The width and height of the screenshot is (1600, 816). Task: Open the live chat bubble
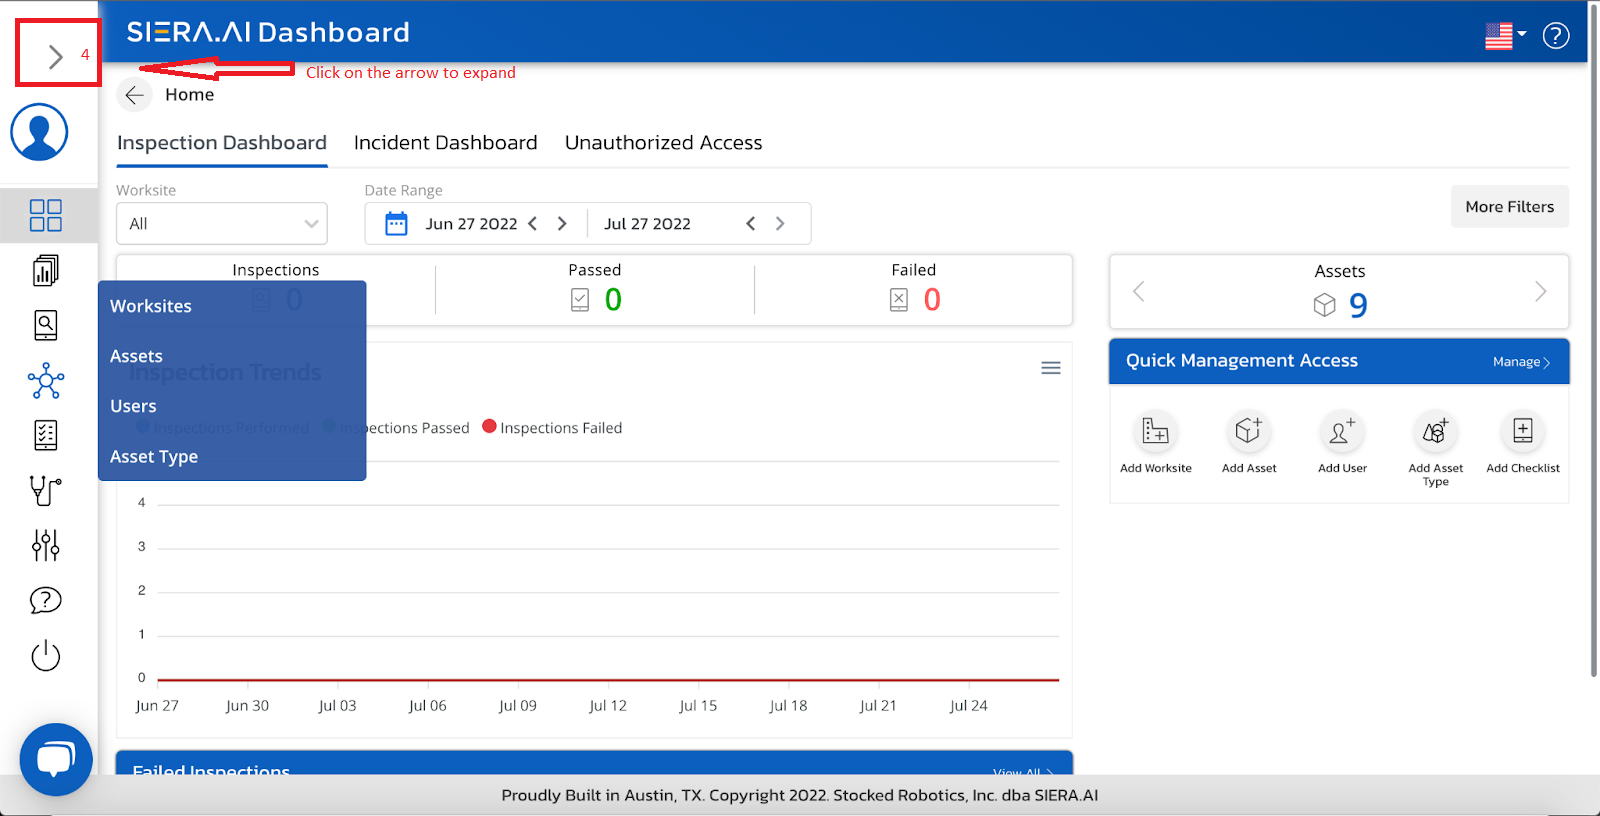pyautogui.click(x=56, y=759)
